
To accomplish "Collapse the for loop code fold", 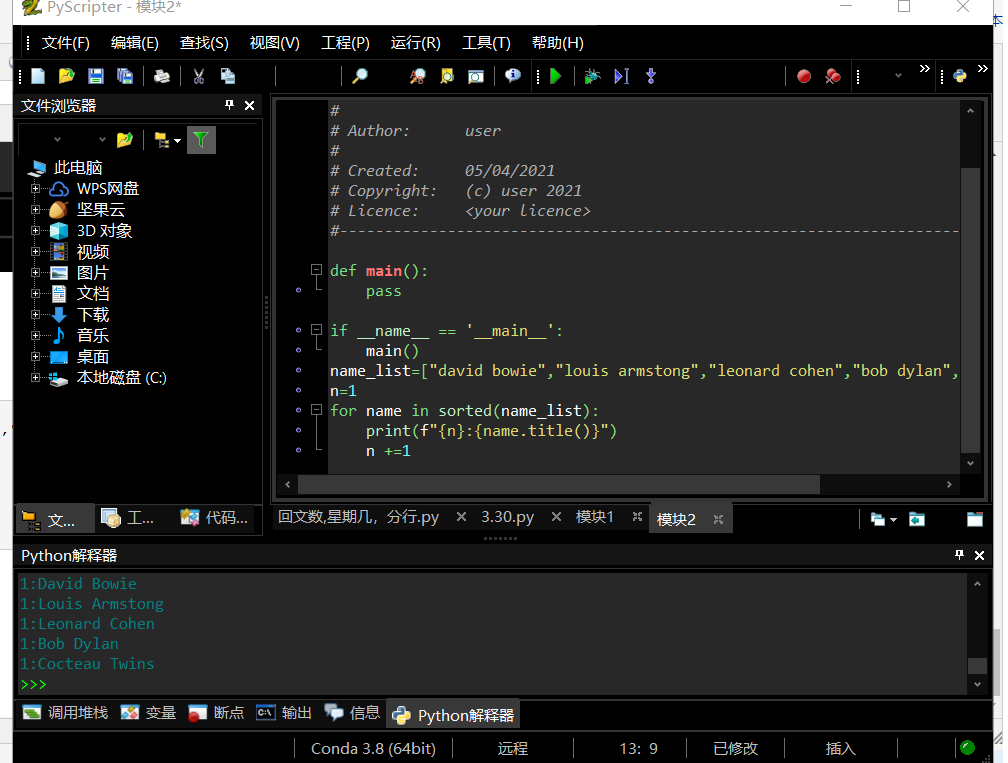I will [x=316, y=409].
